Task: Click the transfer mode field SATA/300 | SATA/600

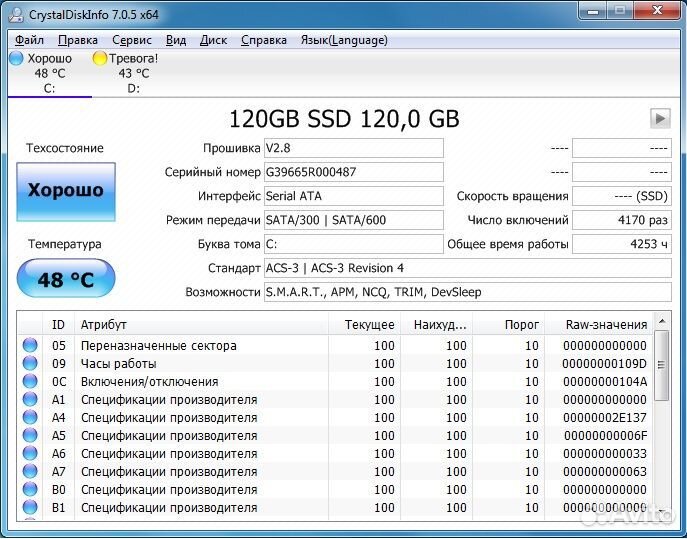Action: coord(354,220)
